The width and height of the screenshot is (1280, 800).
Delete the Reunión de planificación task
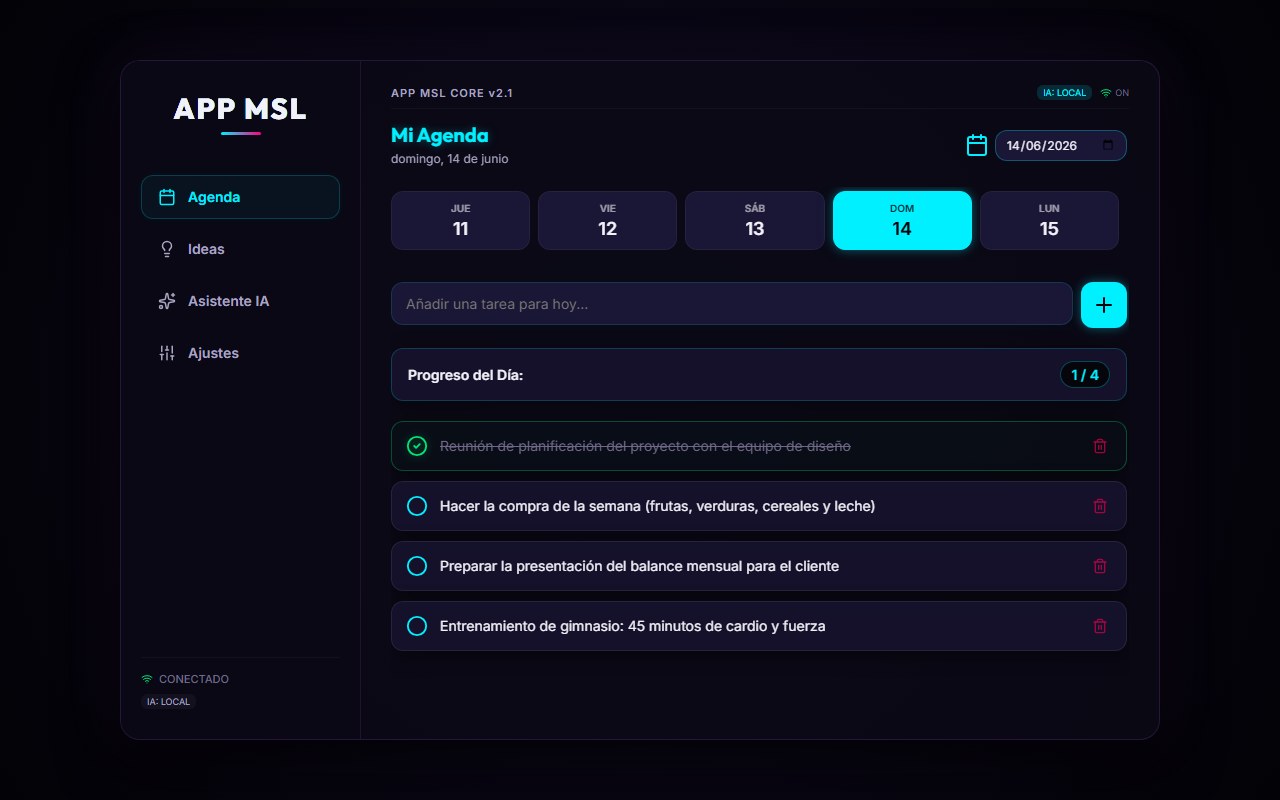pyautogui.click(x=1100, y=446)
